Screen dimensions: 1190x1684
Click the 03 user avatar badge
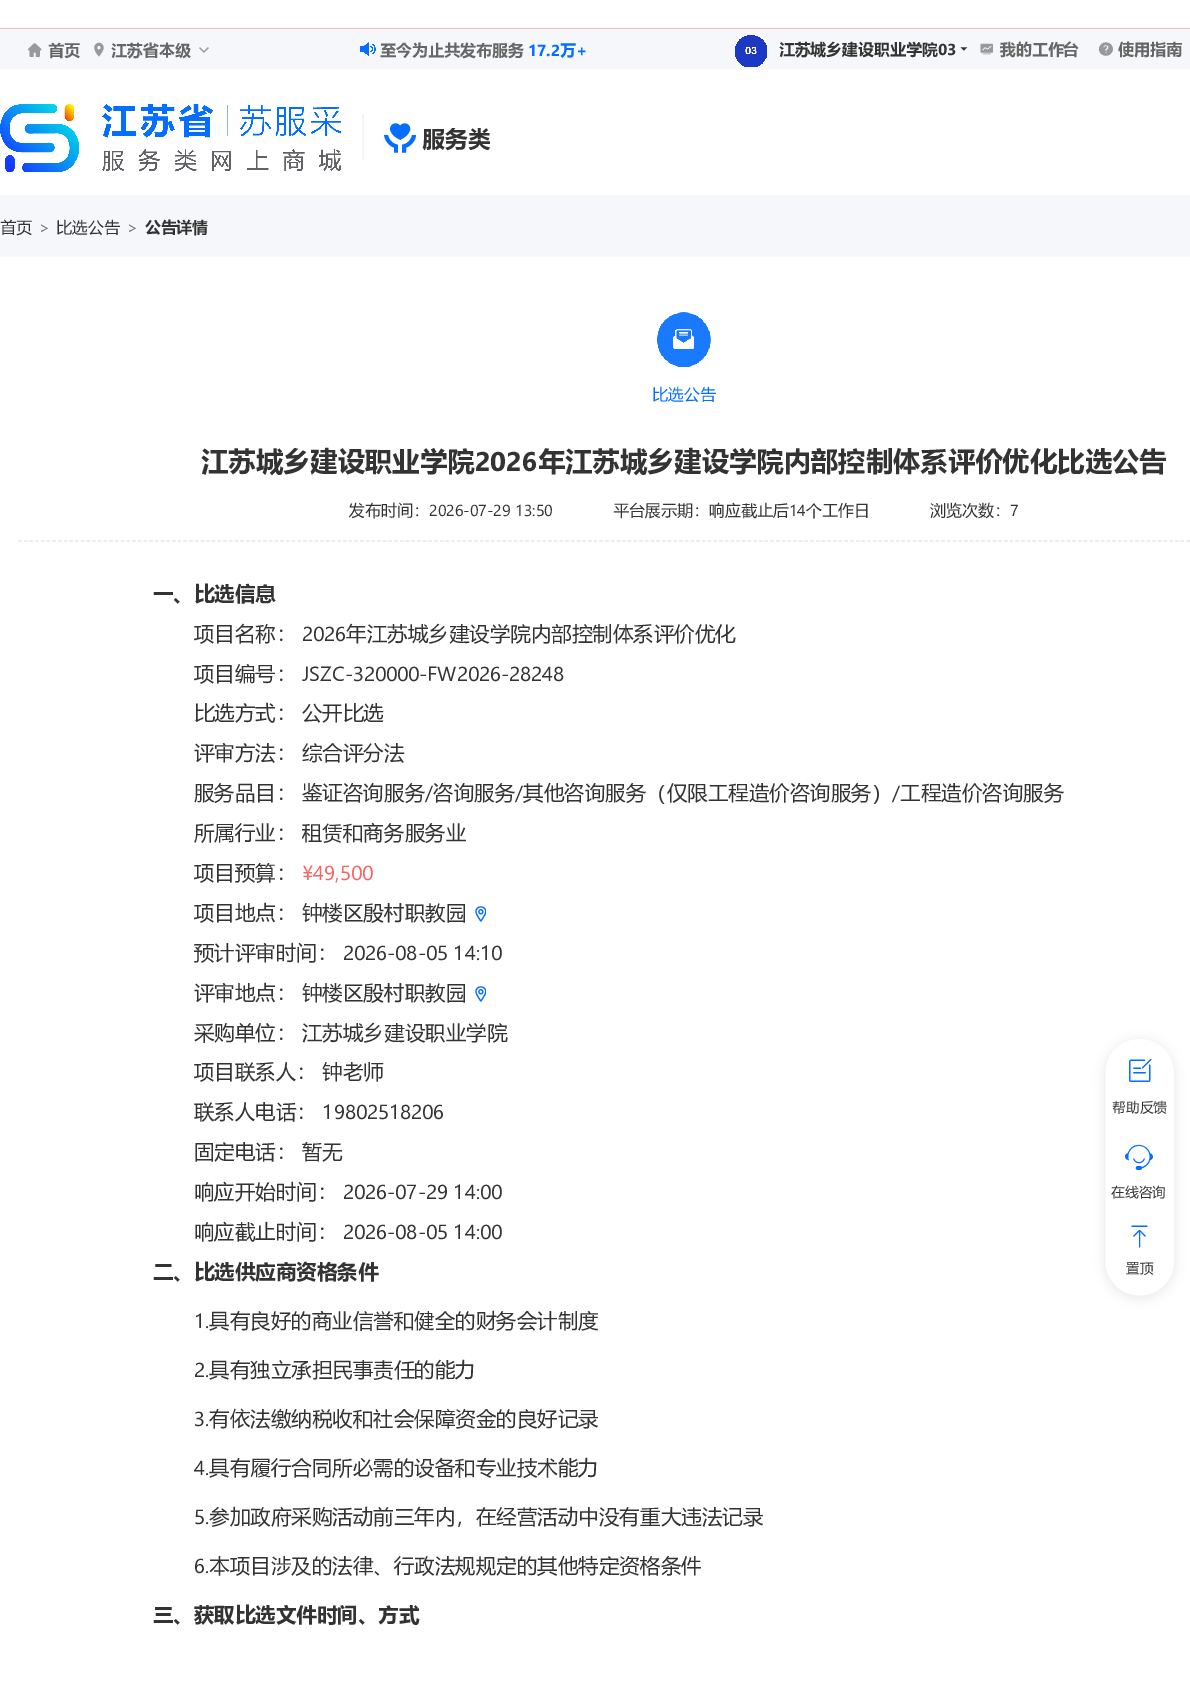pyautogui.click(x=751, y=50)
